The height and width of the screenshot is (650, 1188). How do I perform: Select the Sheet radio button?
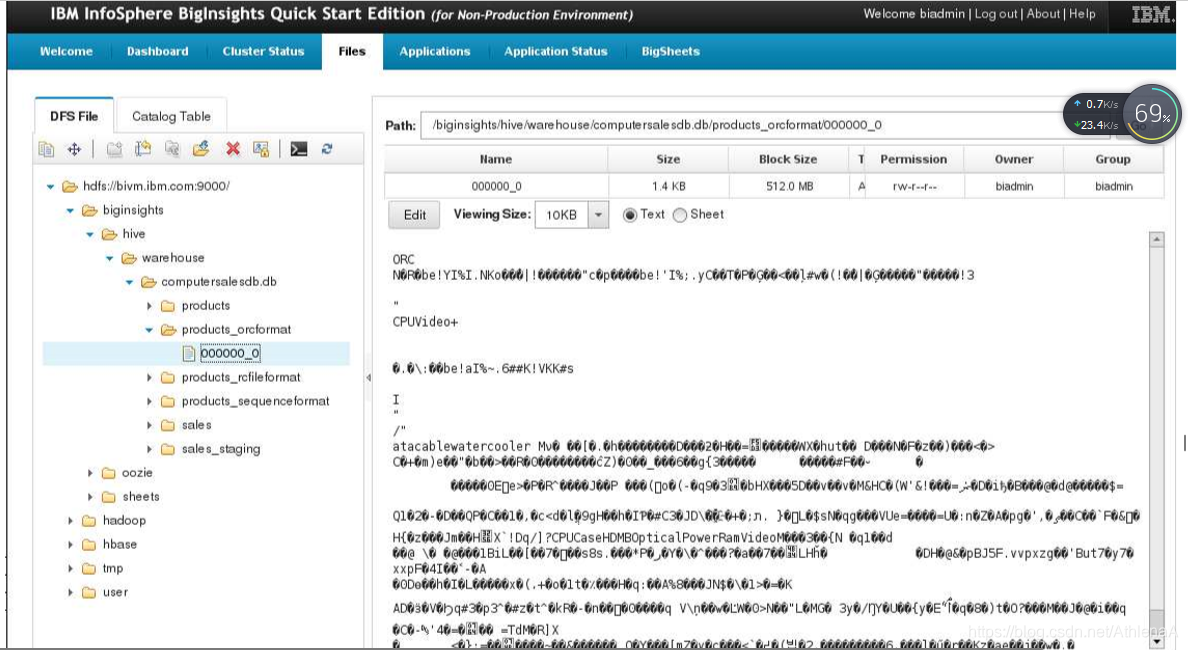point(680,215)
